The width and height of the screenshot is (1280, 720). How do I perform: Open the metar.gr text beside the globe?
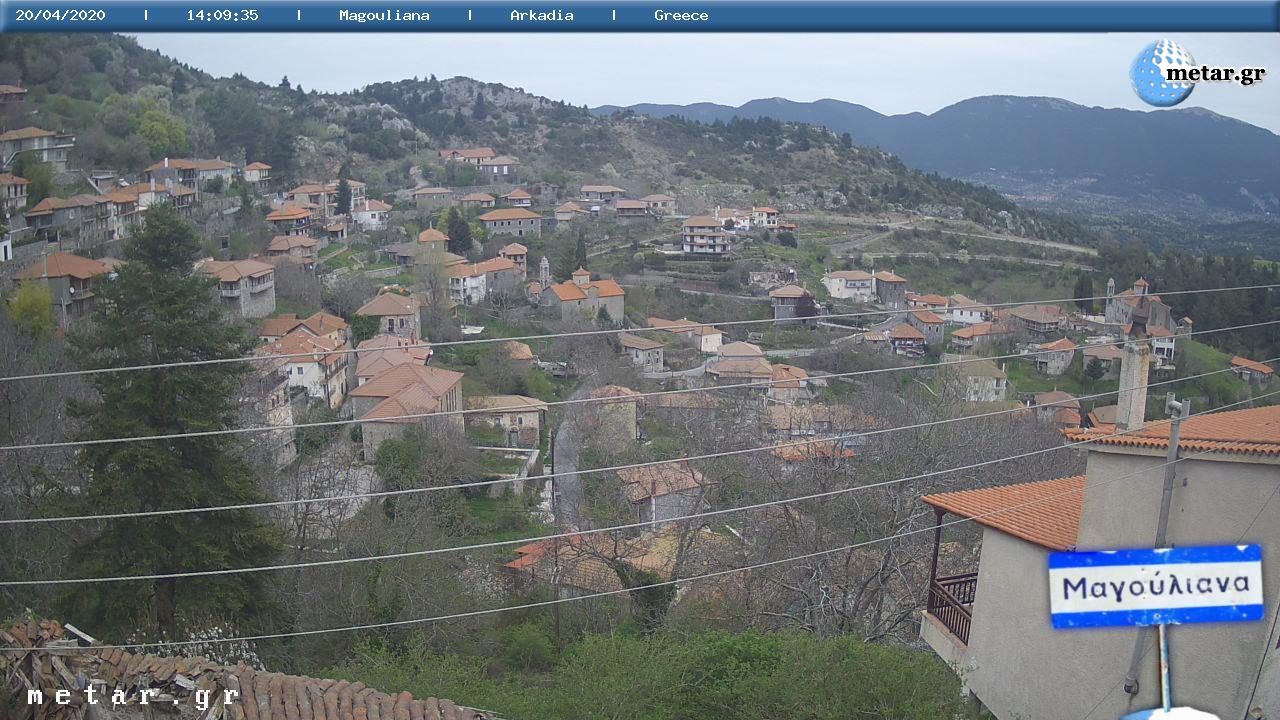(x=1215, y=74)
